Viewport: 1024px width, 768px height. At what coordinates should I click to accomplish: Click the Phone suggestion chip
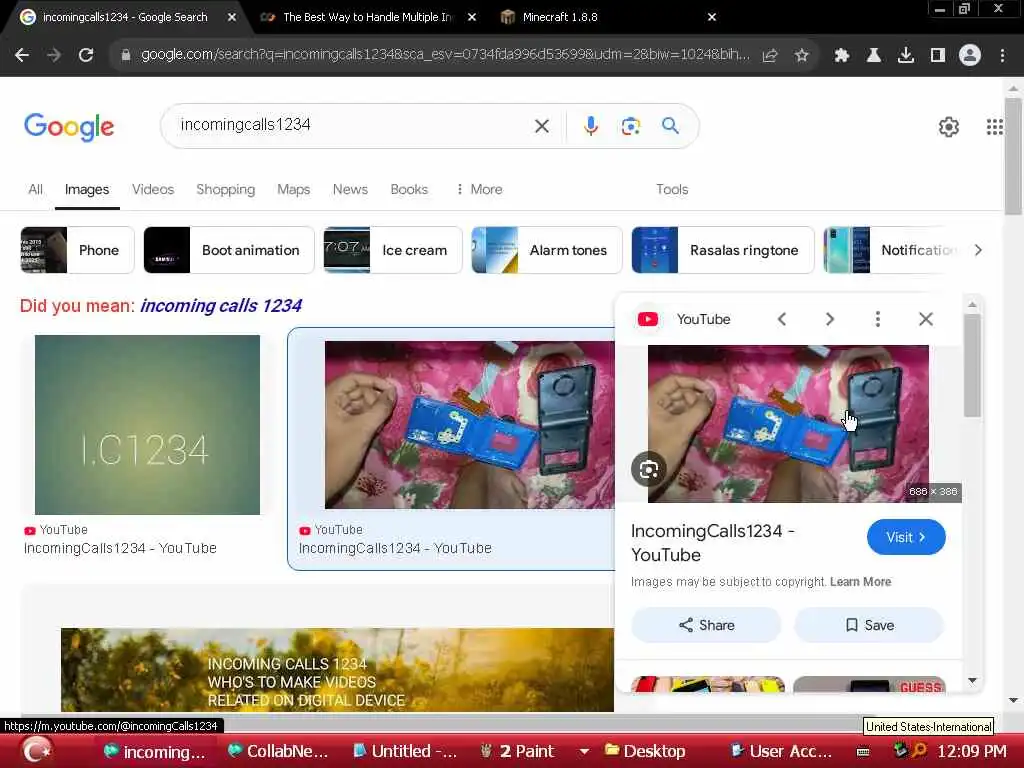tap(77, 250)
